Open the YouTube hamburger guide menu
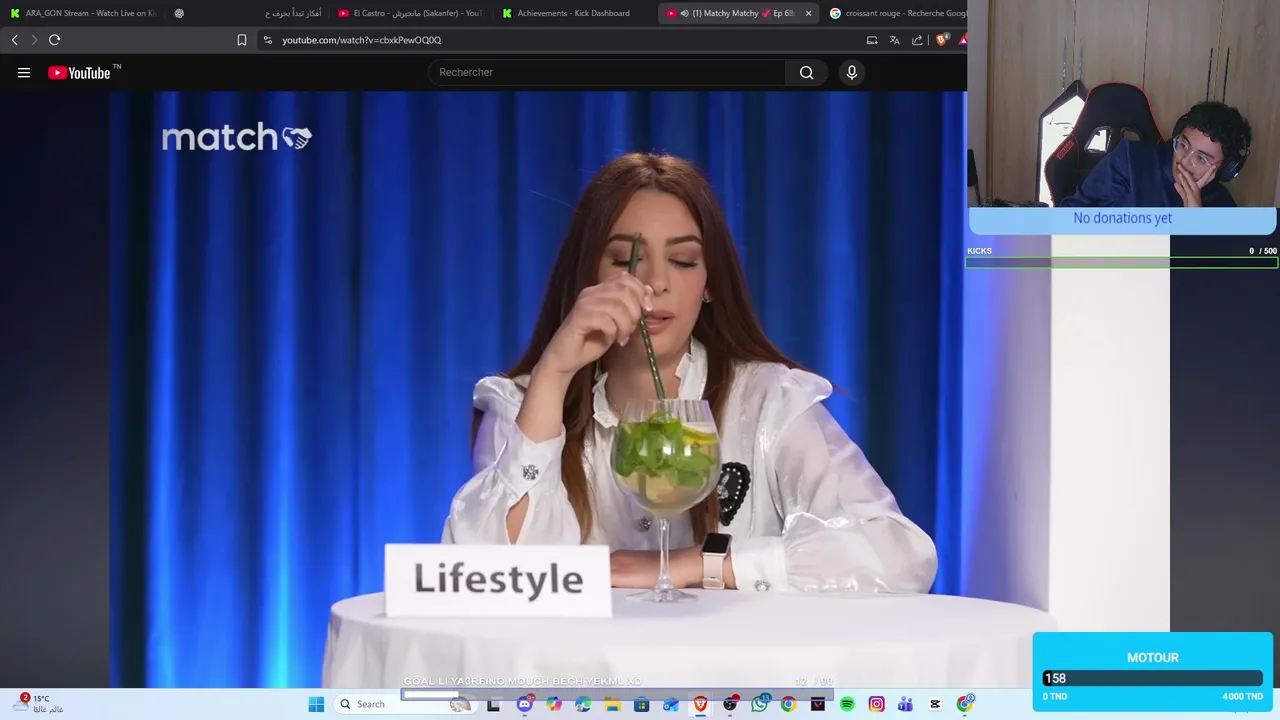The height and width of the screenshot is (720, 1280). pyautogui.click(x=24, y=72)
